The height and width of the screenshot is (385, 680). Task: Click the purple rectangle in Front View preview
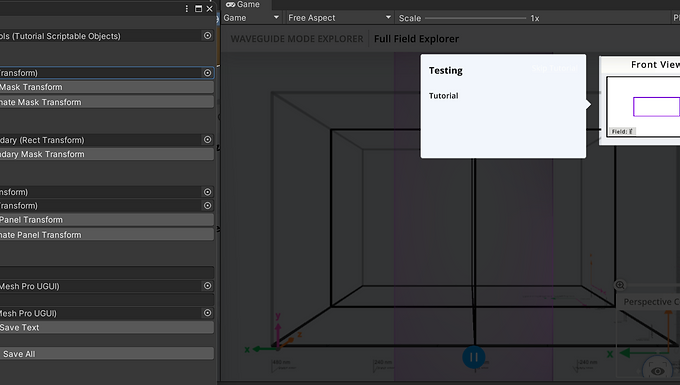point(656,107)
